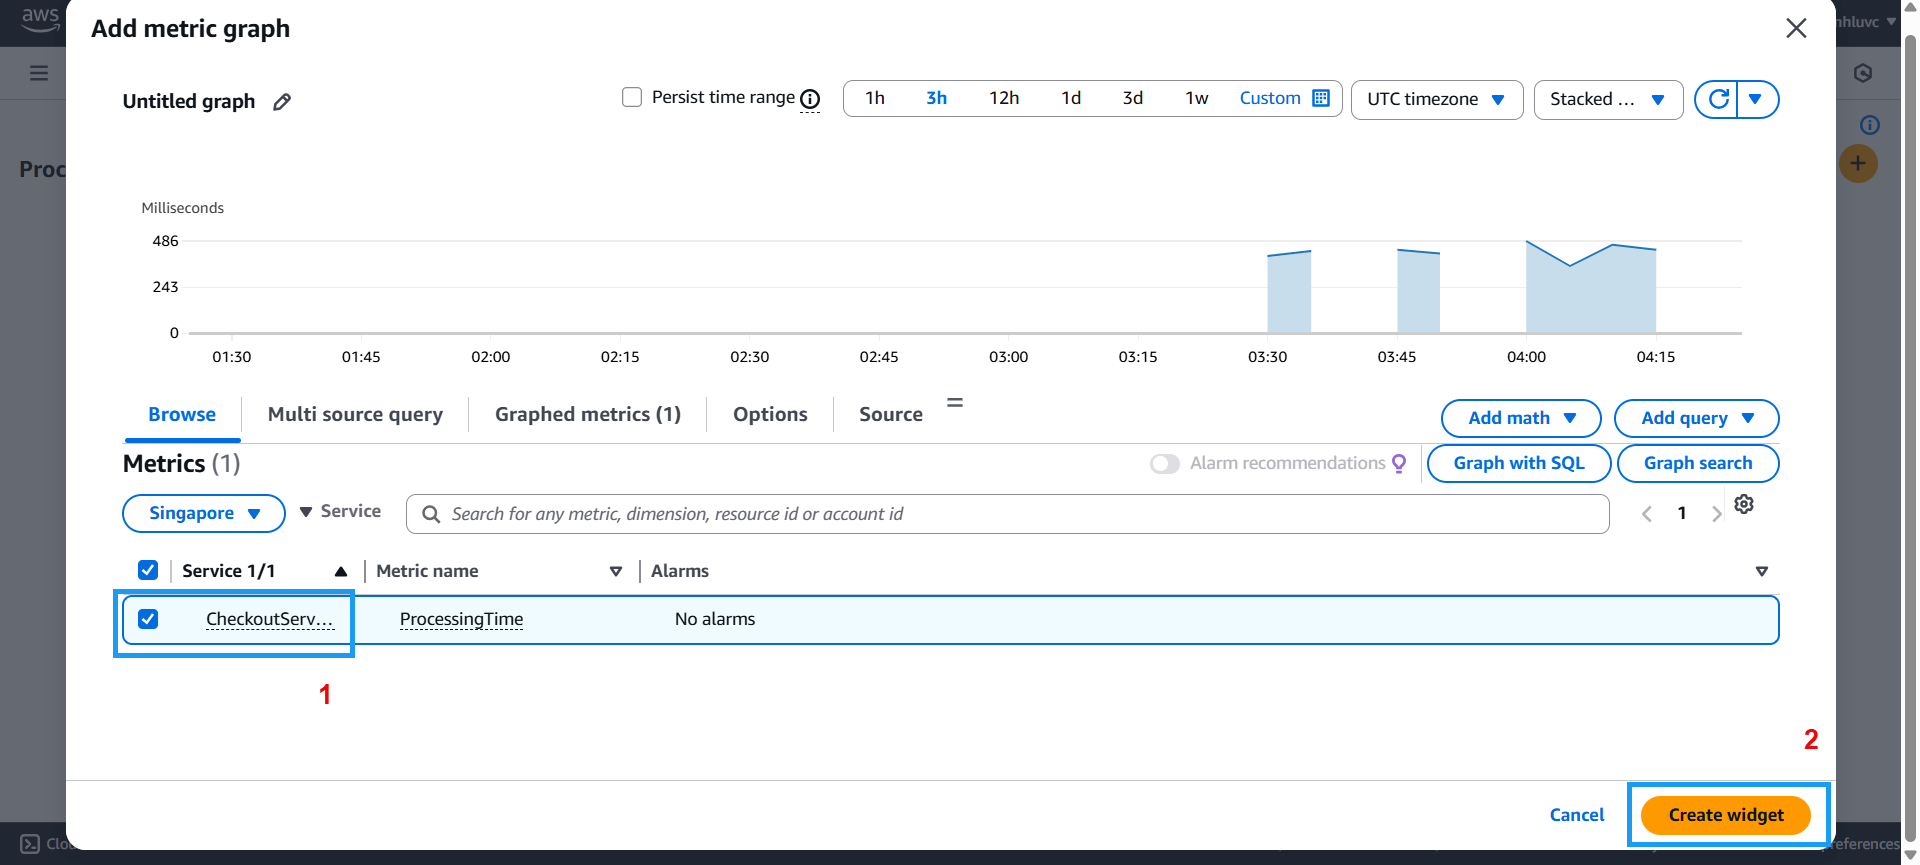Click the Create widget button
This screenshot has height=865, width=1920.
coord(1725,815)
